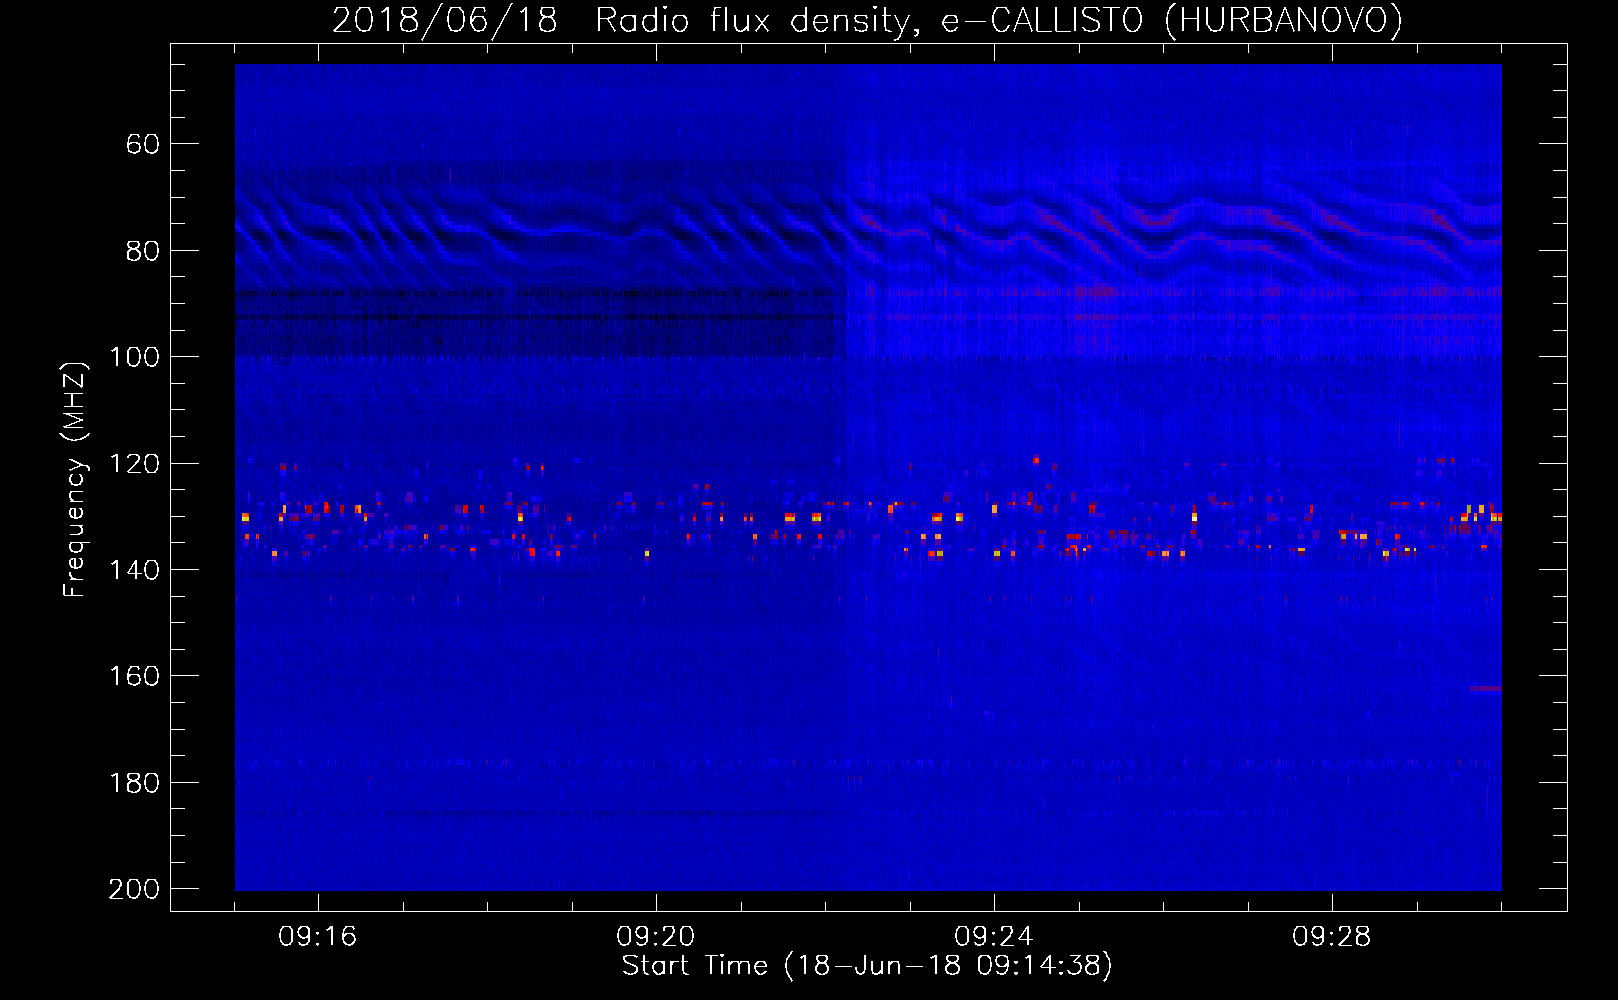Click the 60 frequency tick label
1618x1000 pixels.
[142, 144]
